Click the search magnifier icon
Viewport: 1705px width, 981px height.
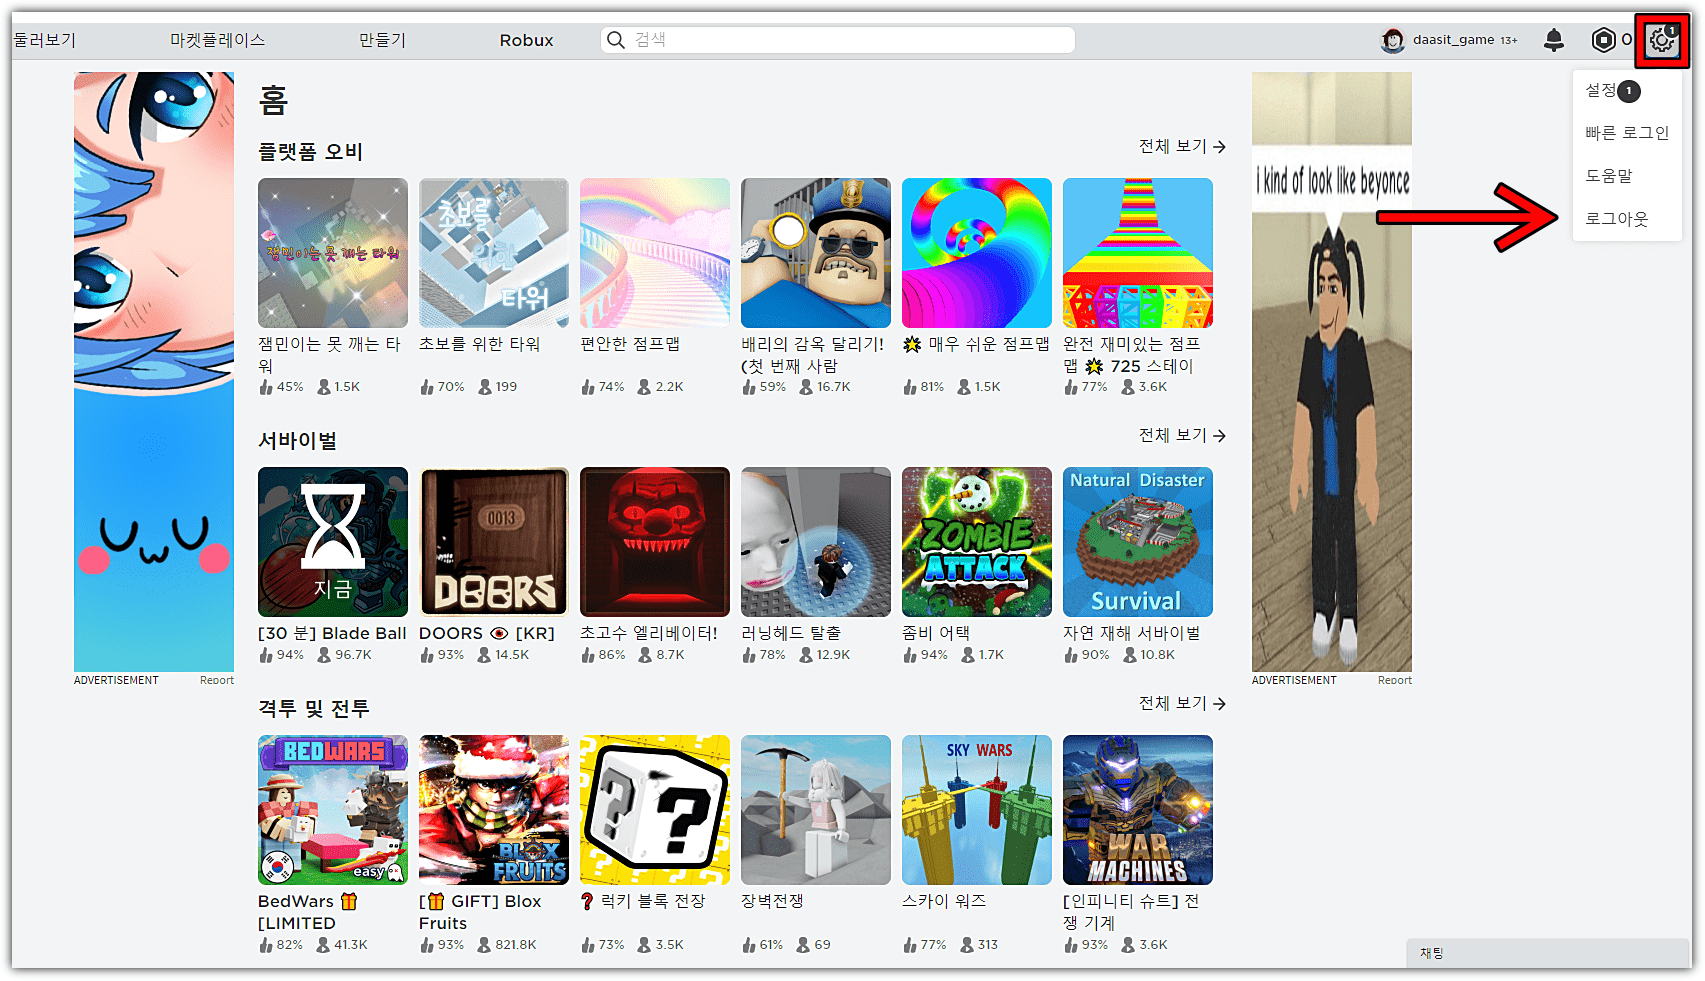click(616, 40)
